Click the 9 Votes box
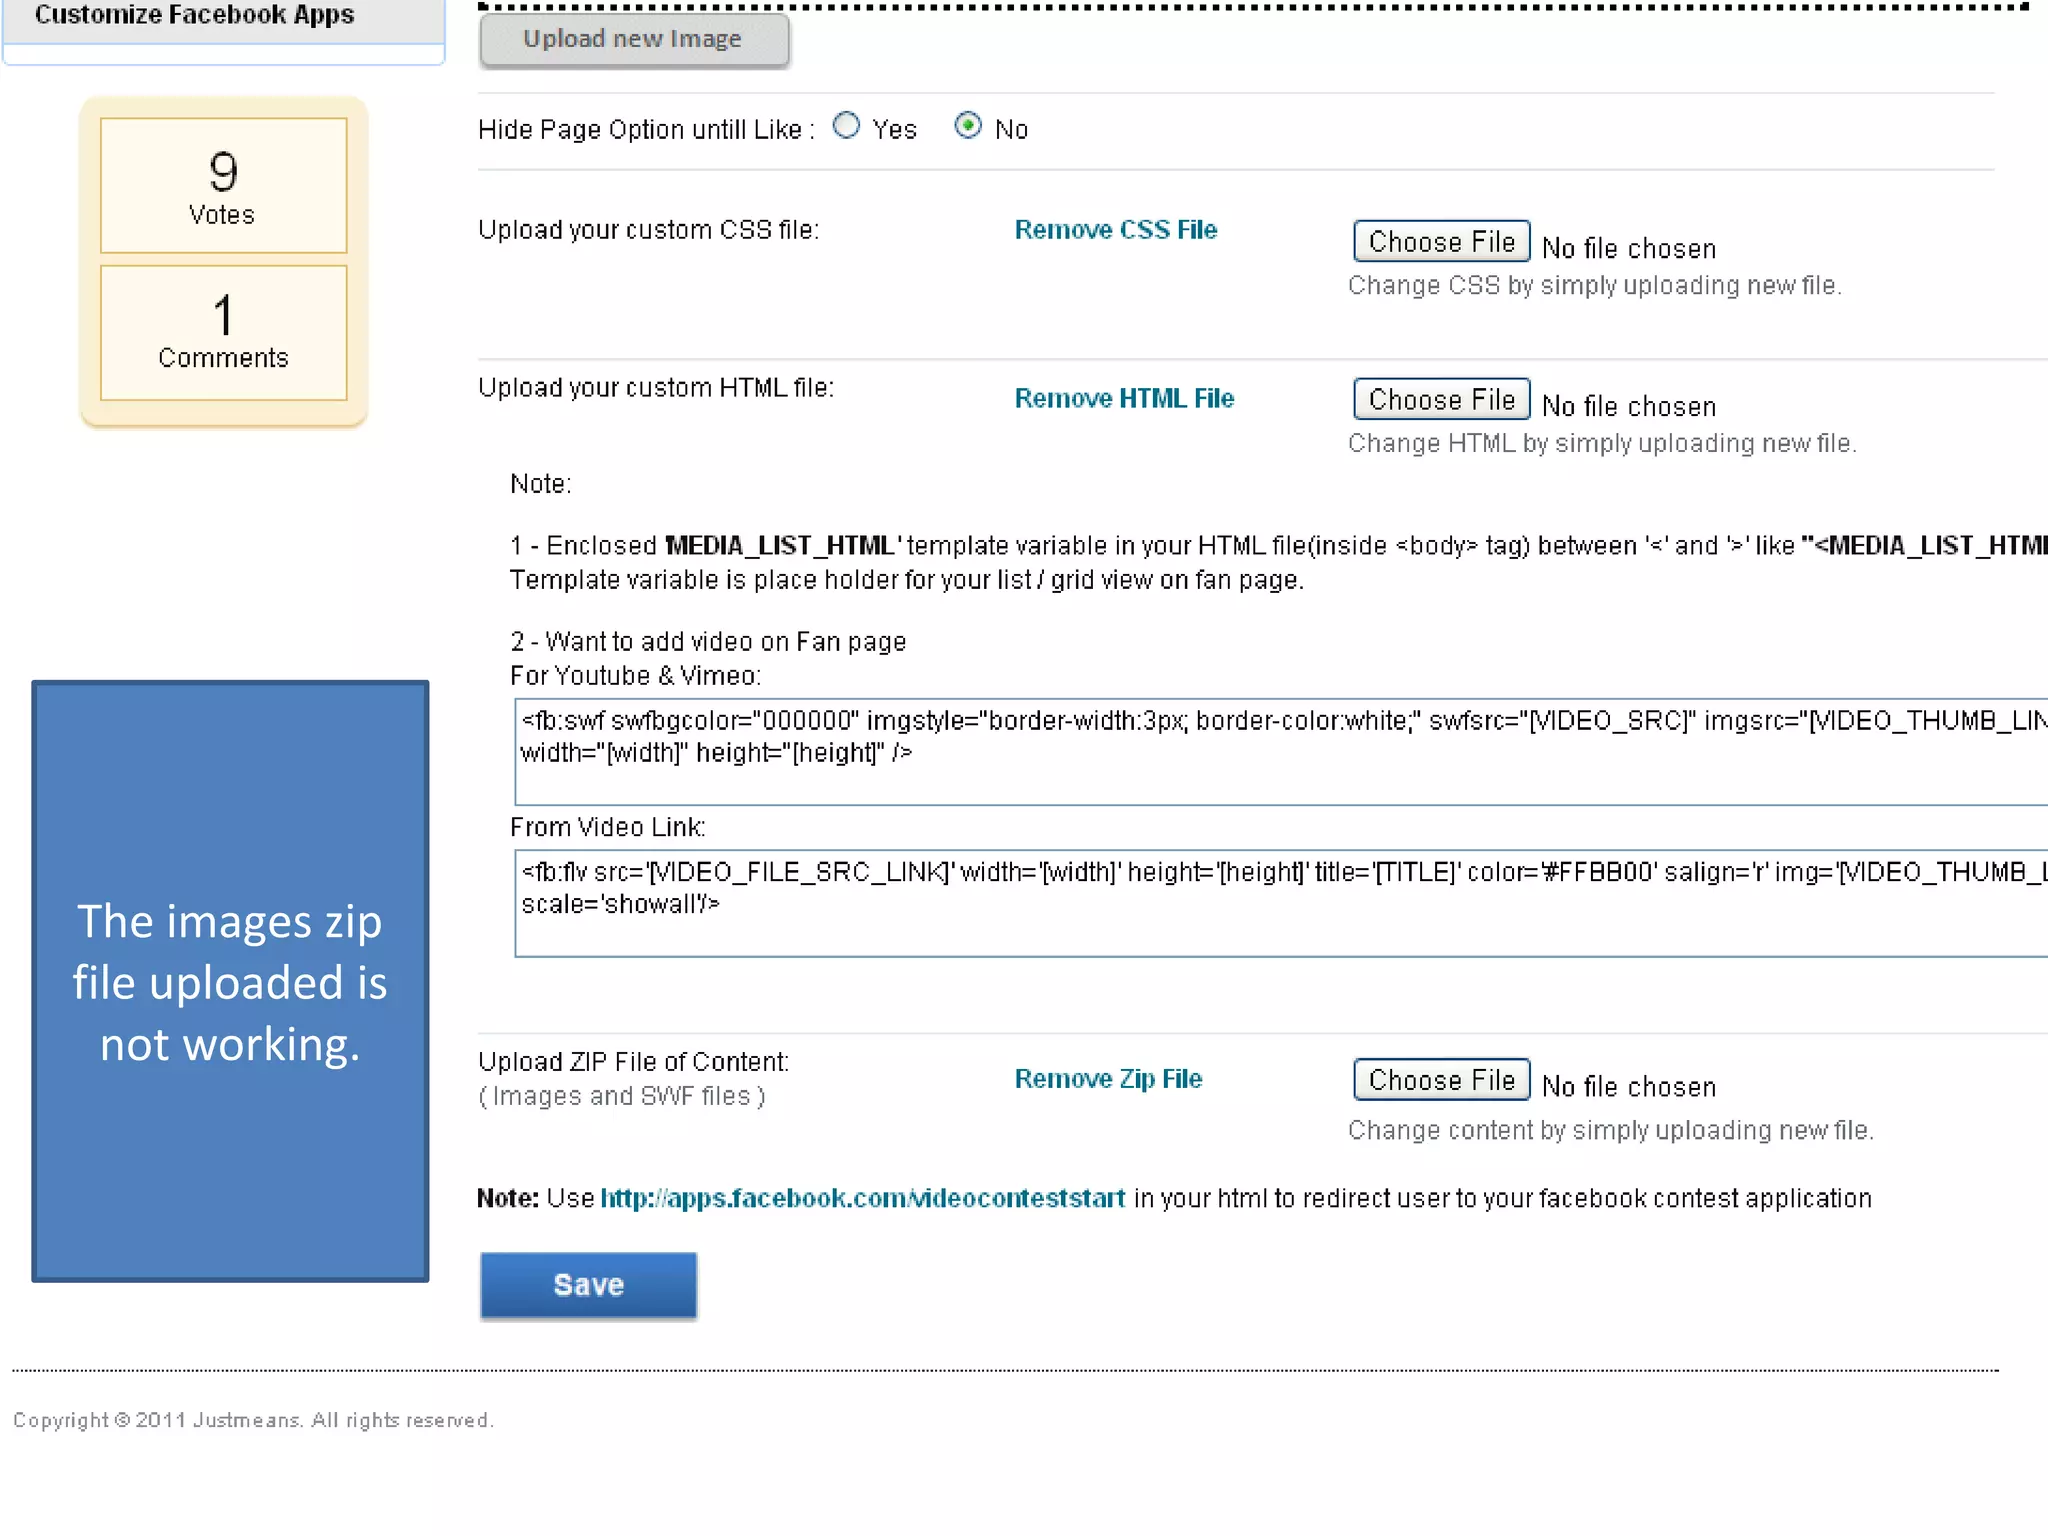Image resolution: width=2048 pixels, height=1536 pixels. pos(224,186)
